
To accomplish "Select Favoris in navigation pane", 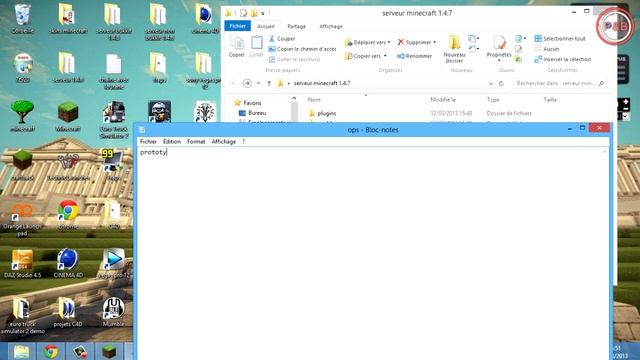I will [248, 103].
